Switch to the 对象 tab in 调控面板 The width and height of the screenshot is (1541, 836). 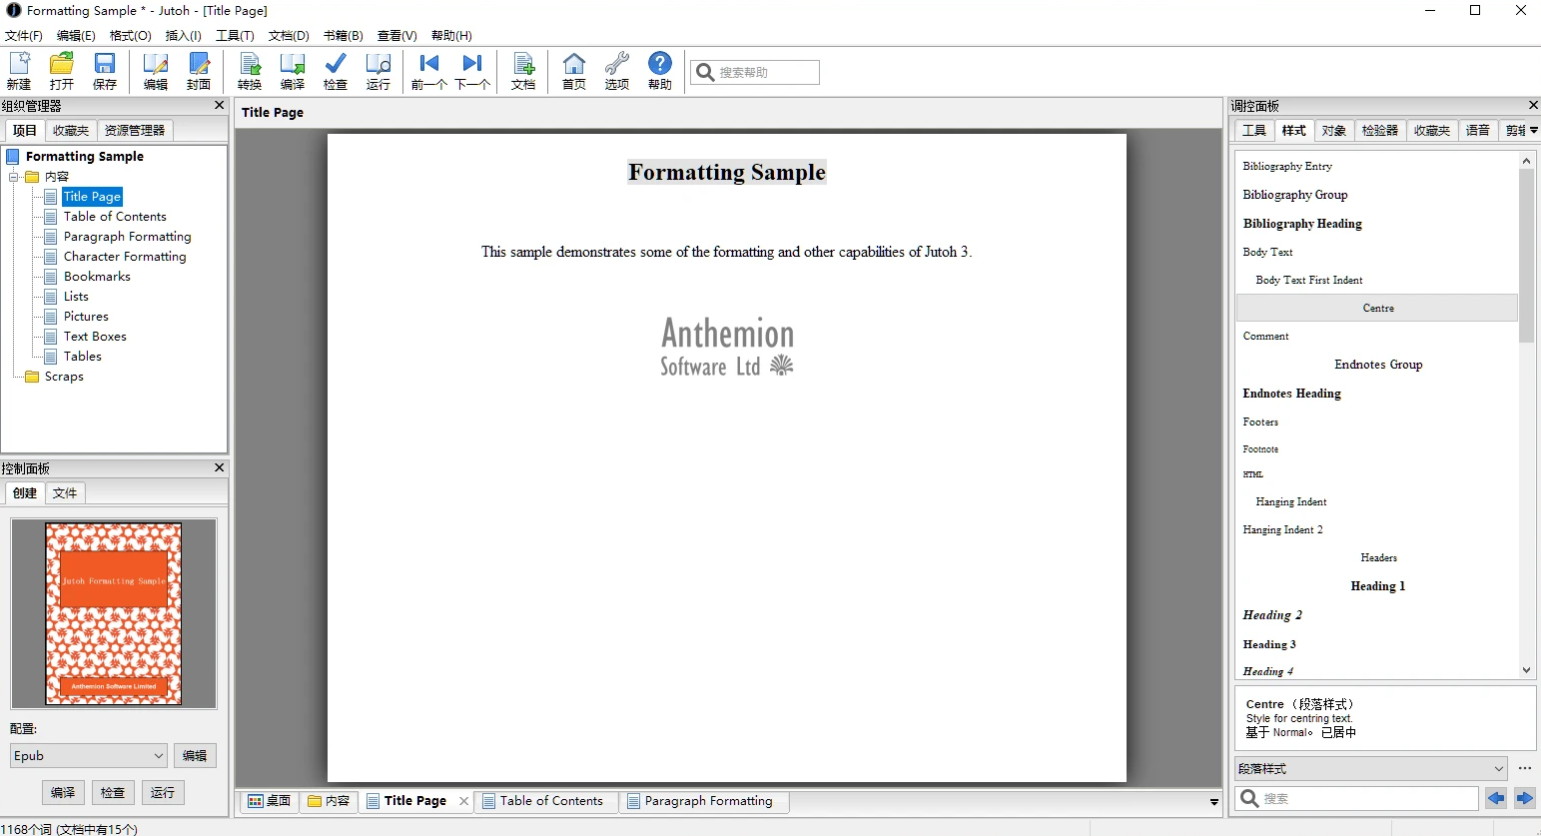[1334, 130]
